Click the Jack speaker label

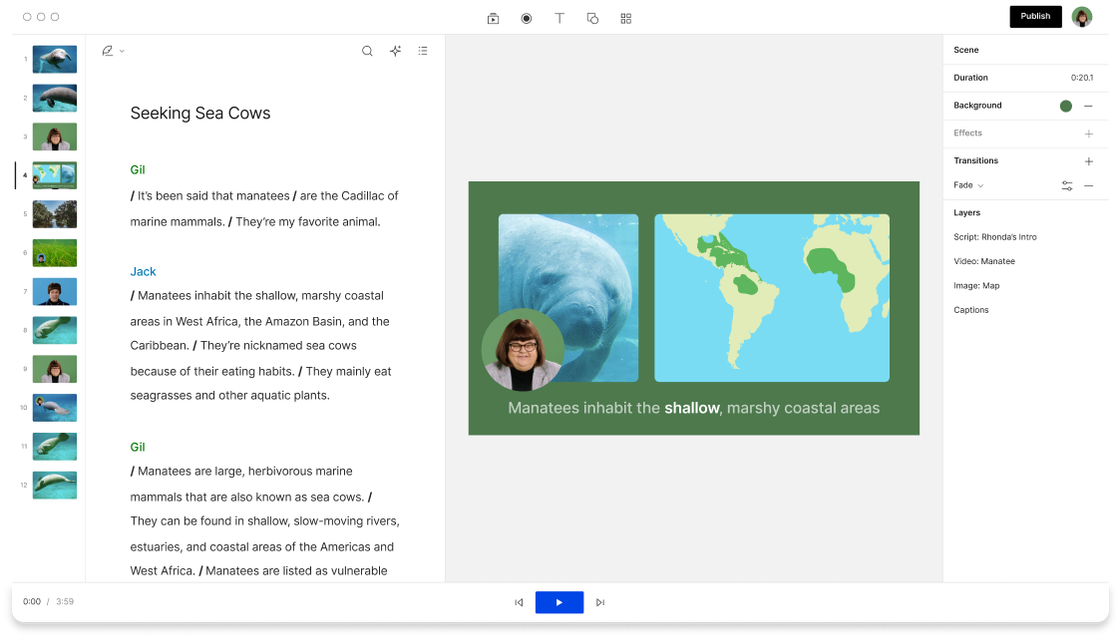(143, 271)
